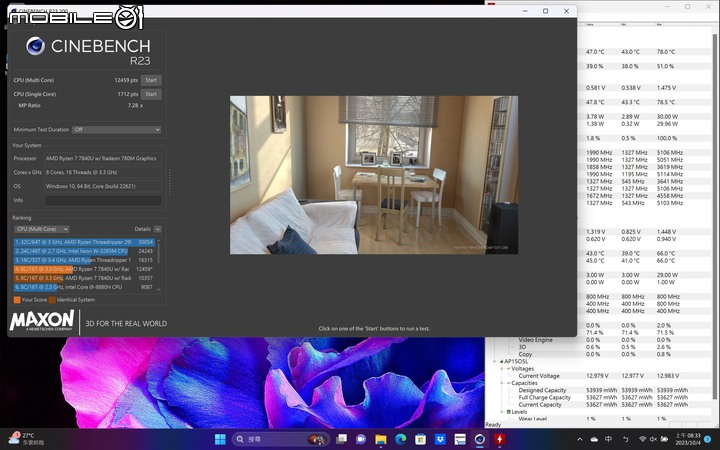The width and height of the screenshot is (720, 450).
Task: Open the Minimum Test Duration dropdown
Action: pos(116,129)
